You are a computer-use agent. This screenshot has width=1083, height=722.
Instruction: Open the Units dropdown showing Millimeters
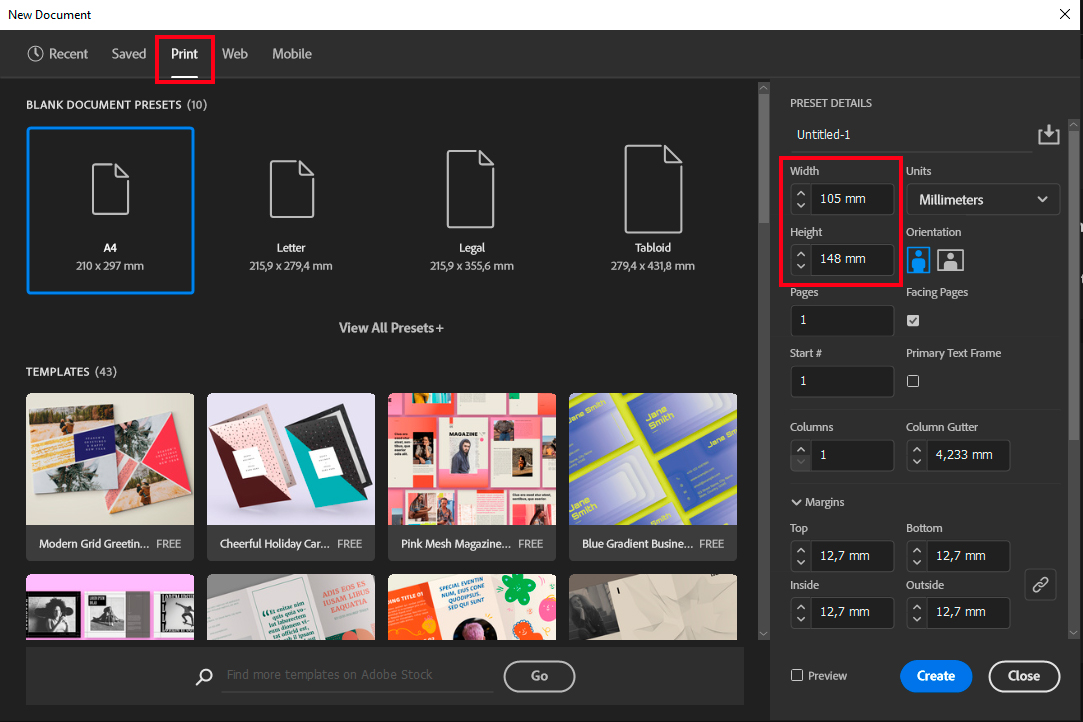[982, 199]
